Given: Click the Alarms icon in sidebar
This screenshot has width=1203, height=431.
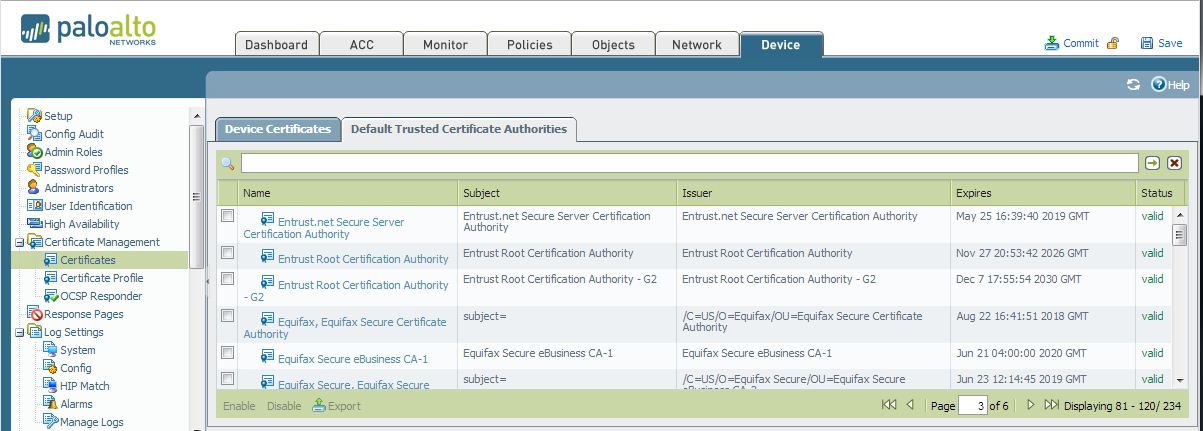Looking at the screenshot, I should point(51,404).
